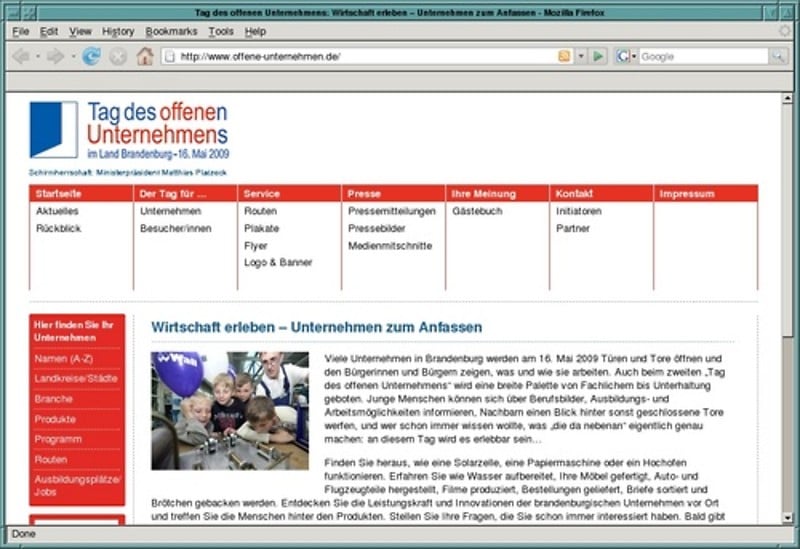The height and width of the screenshot is (549, 800).
Task: Open the Pressebilder link
Action: pyautogui.click(x=377, y=229)
